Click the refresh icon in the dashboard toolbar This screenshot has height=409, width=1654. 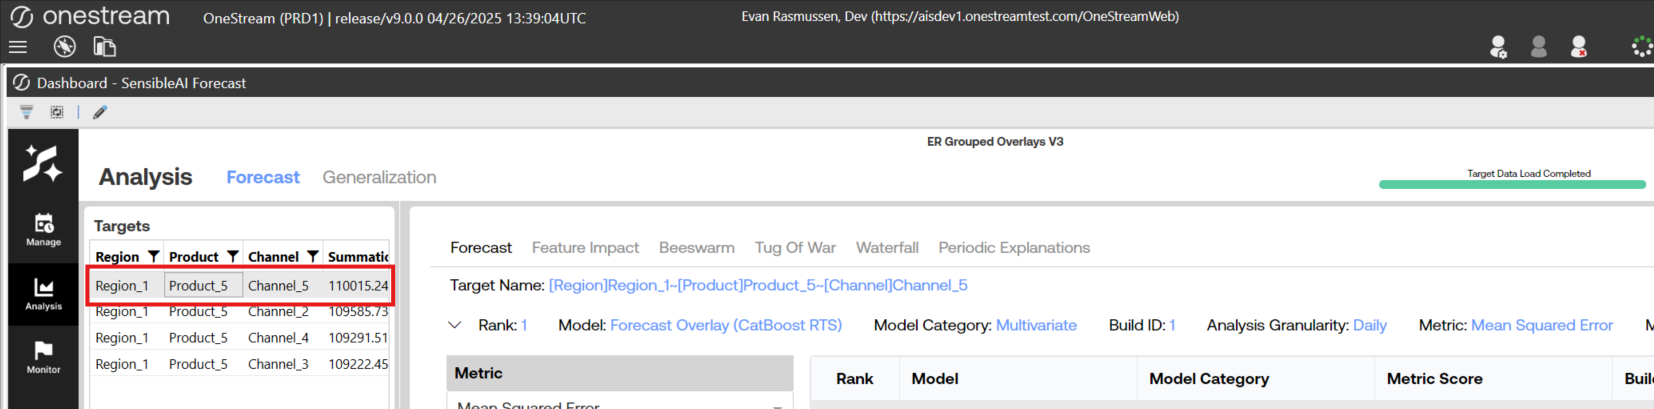click(57, 112)
